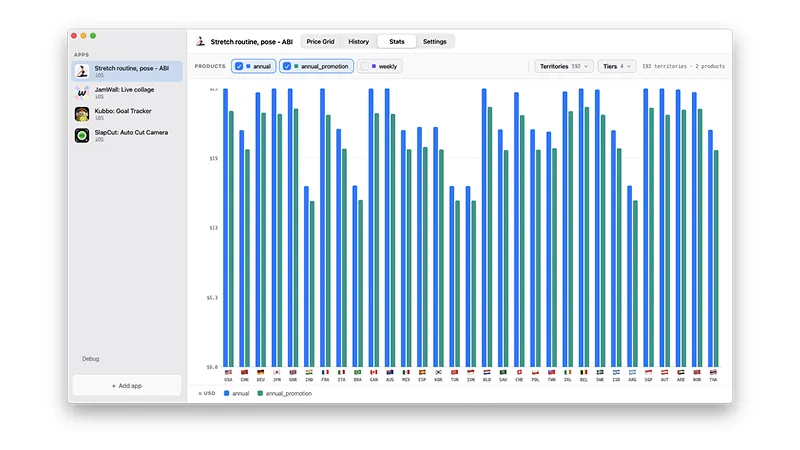Click the GBR flag on the chart axis
The width and height of the screenshot is (800, 450).
[x=293, y=372]
